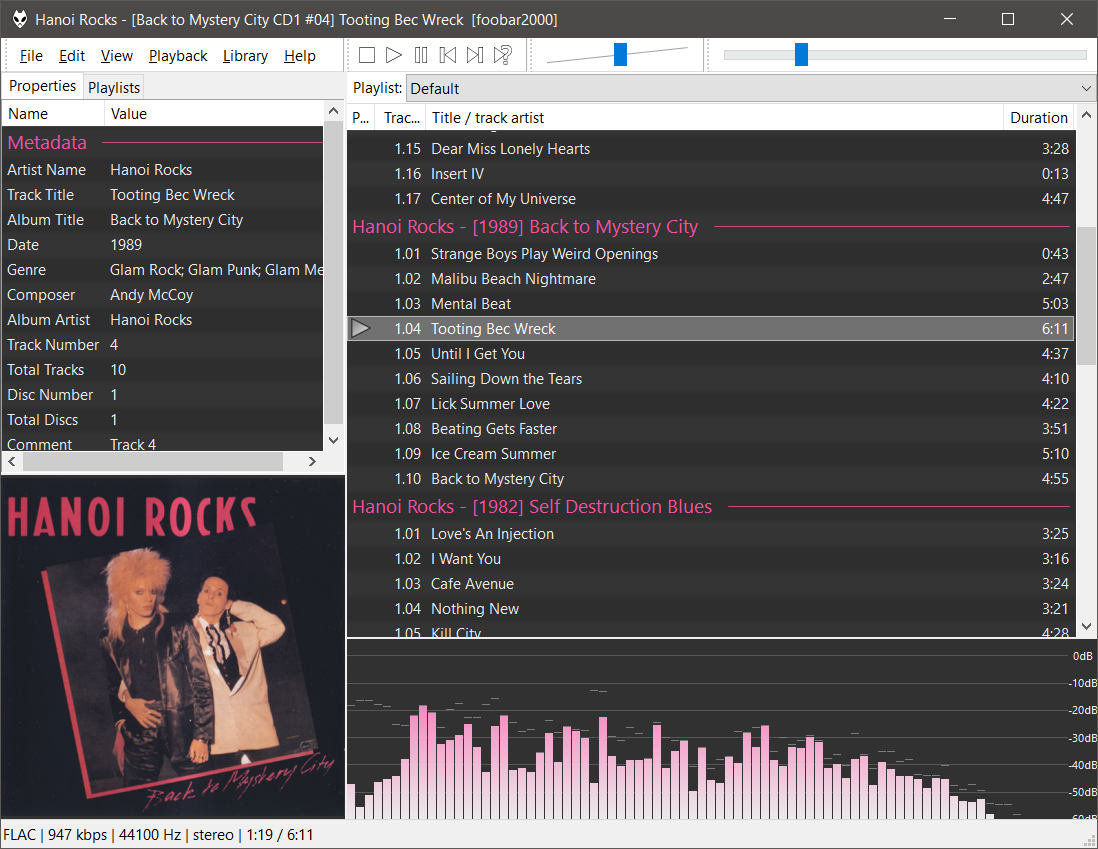This screenshot has height=849, width=1098.
Task: Open the Library menu
Action: (245, 56)
